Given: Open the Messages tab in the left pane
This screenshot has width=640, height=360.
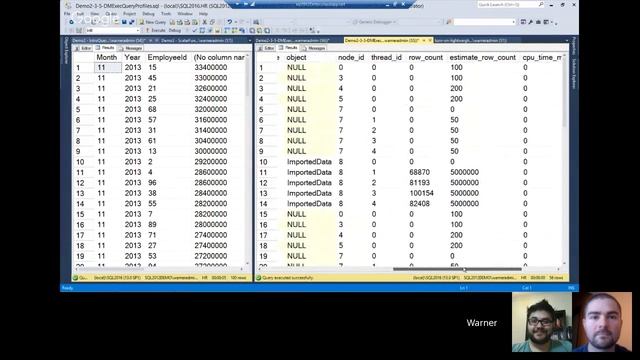Looking at the screenshot, I should (131, 48).
